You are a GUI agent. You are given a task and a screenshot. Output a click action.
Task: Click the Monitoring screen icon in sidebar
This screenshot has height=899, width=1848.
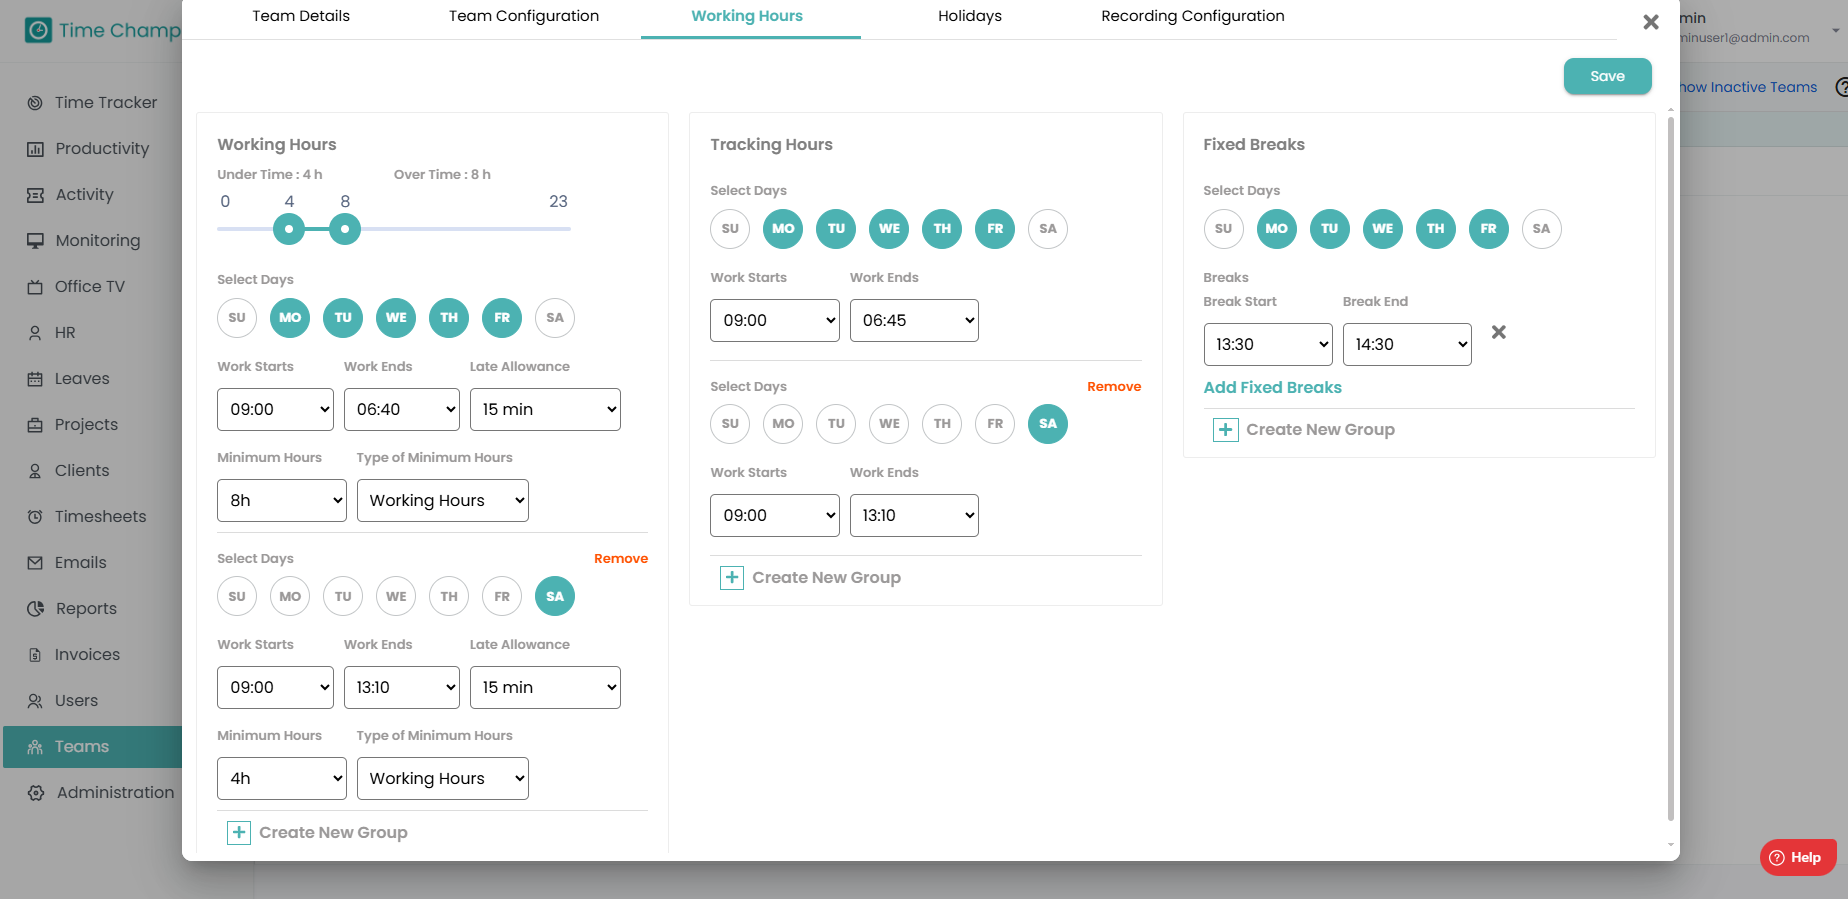[35, 241]
